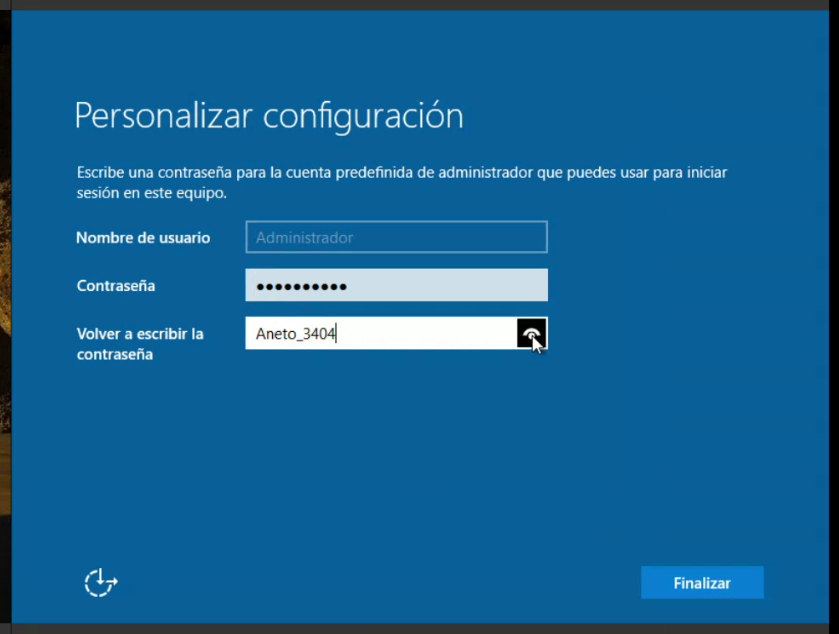Click the dark bar above the blue panel
Viewport: 839px width, 634px height.
tap(420, 4)
